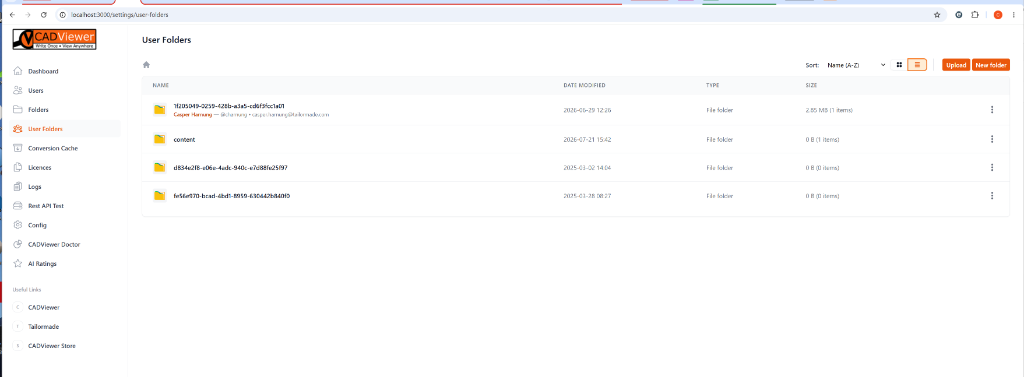Click the TYPE column header
This screenshot has width=1024, height=377.
click(712, 86)
